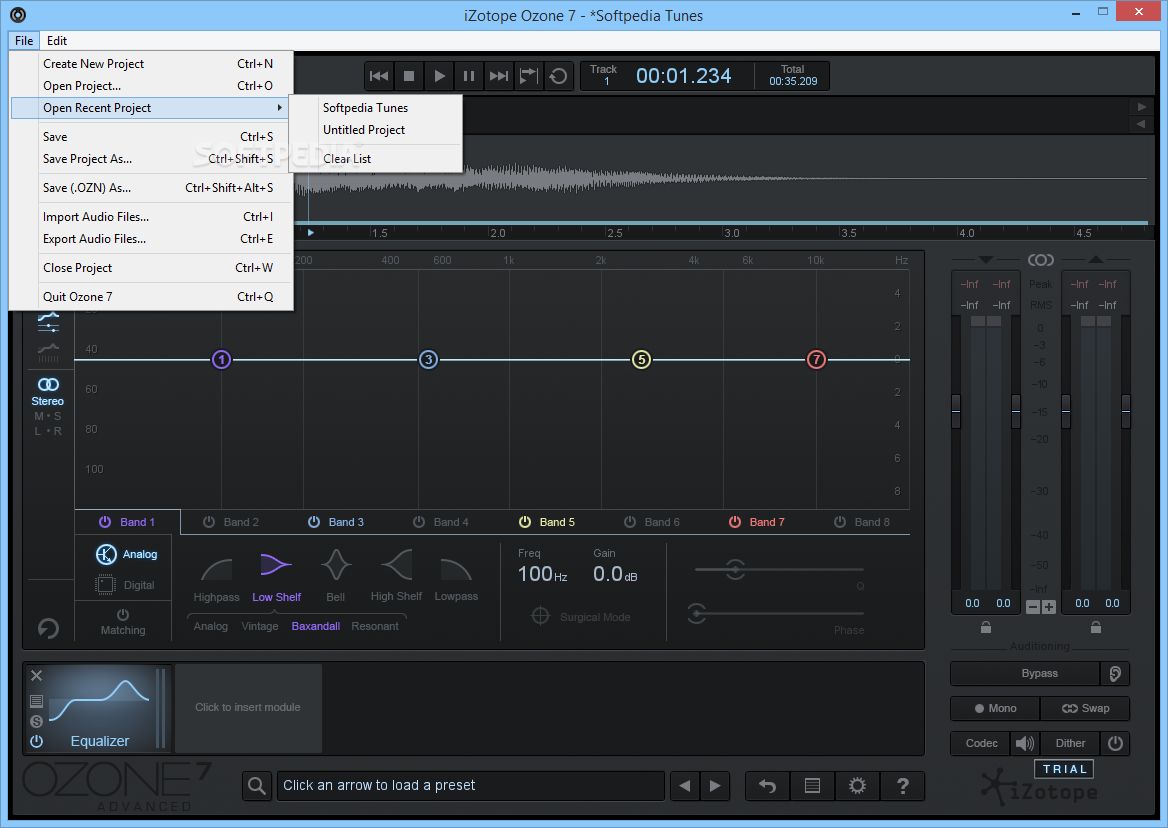Viewport: 1168px width, 828px height.
Task: Toggle the loop playback icon
Action: coord(558,76)
